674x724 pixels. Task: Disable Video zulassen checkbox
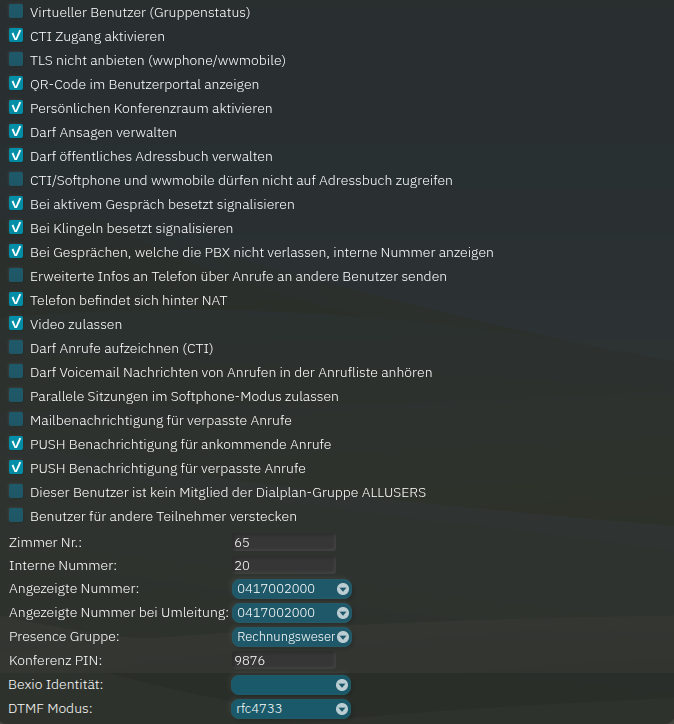click(16, 323)
